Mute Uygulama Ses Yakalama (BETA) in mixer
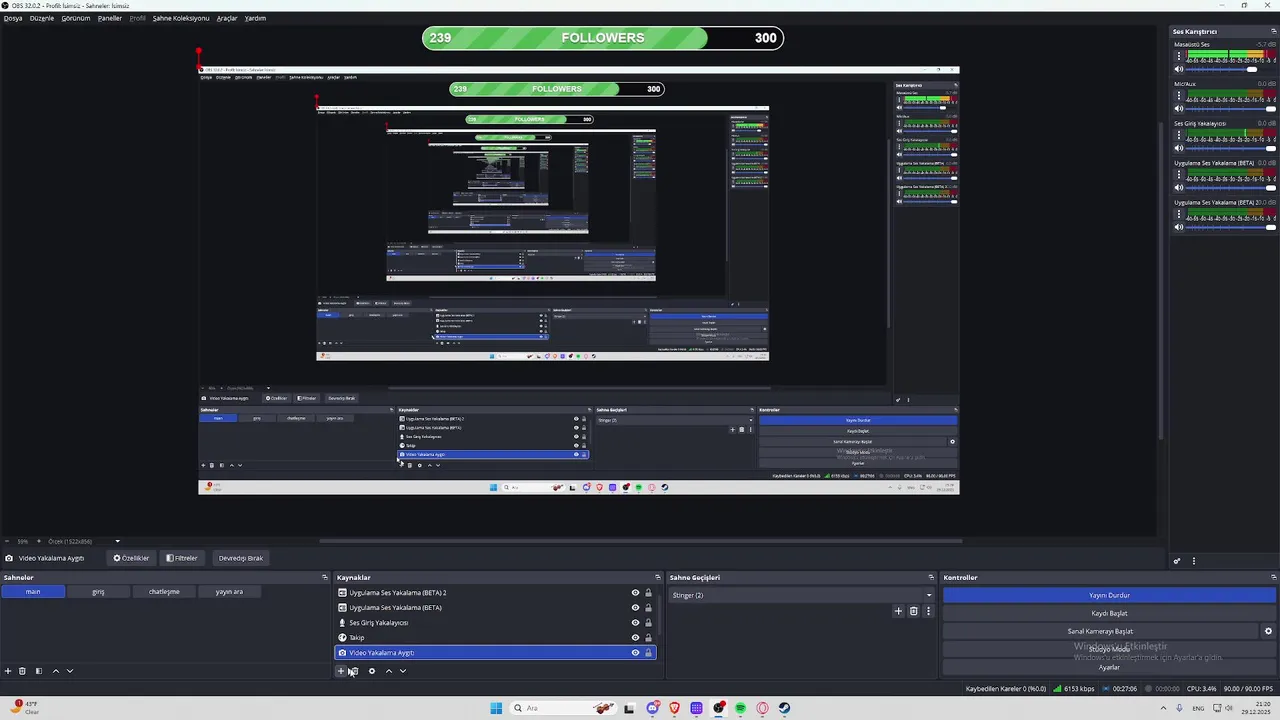1280x720 pixels. (1179, 187)
